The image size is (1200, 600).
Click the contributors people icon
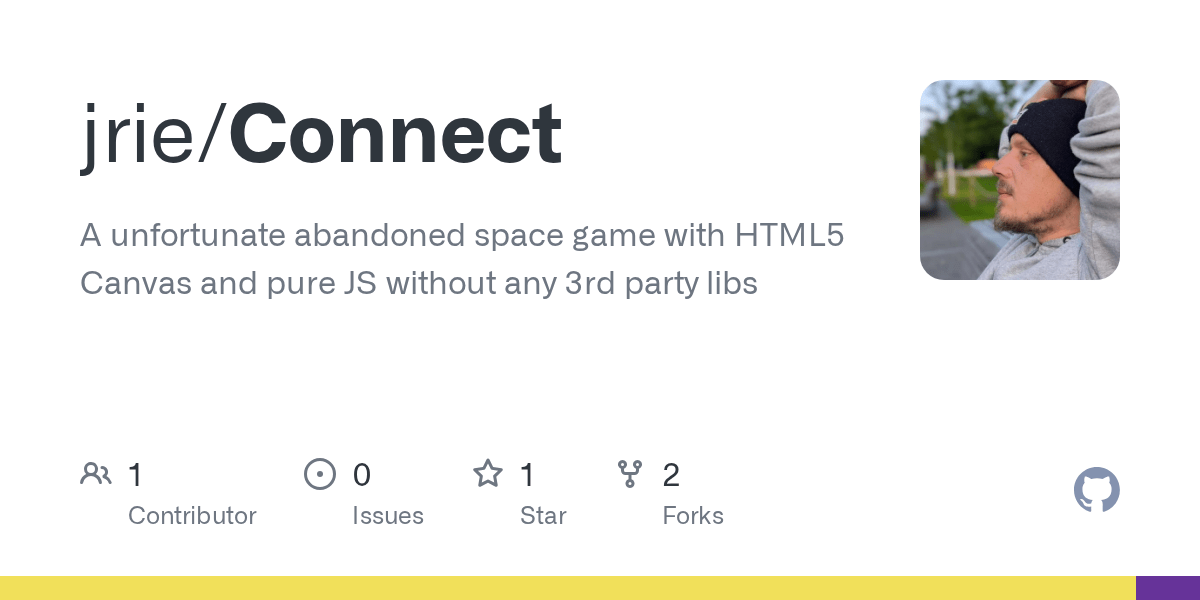[x=96, y=474]
